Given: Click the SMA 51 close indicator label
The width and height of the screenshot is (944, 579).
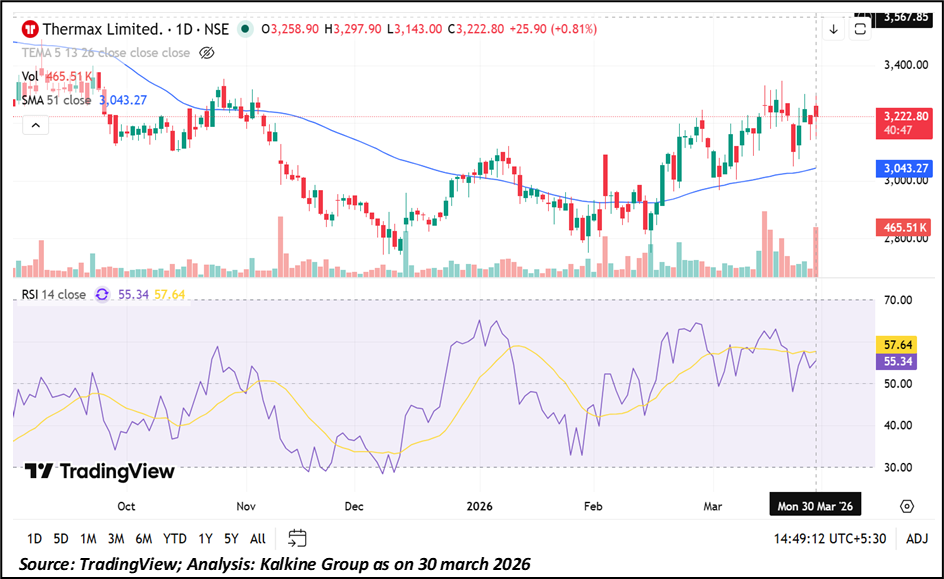Looking at the screenshot, I should tap(57, 100).
